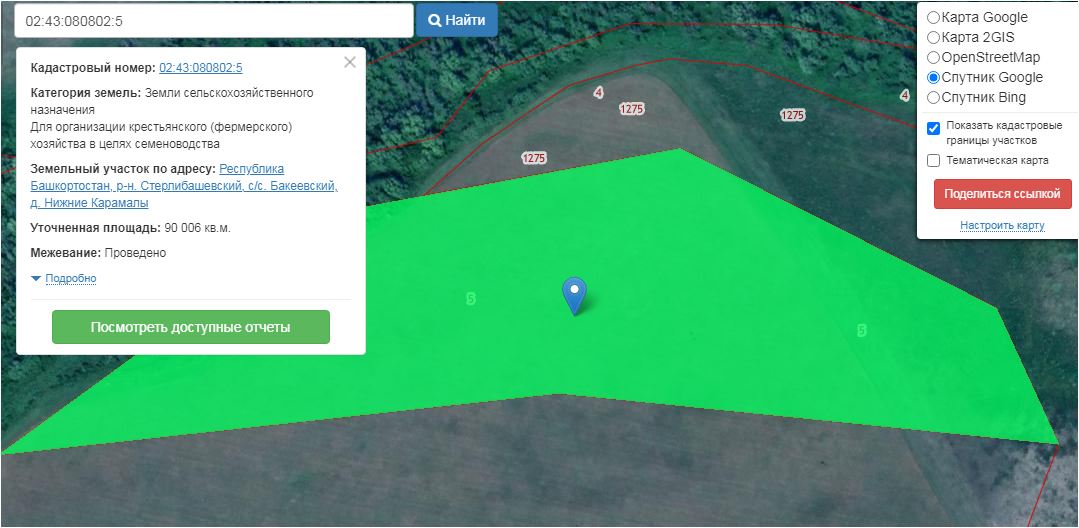
Task: Click the 1275 parcel label near top center
Action: point(631,109)
